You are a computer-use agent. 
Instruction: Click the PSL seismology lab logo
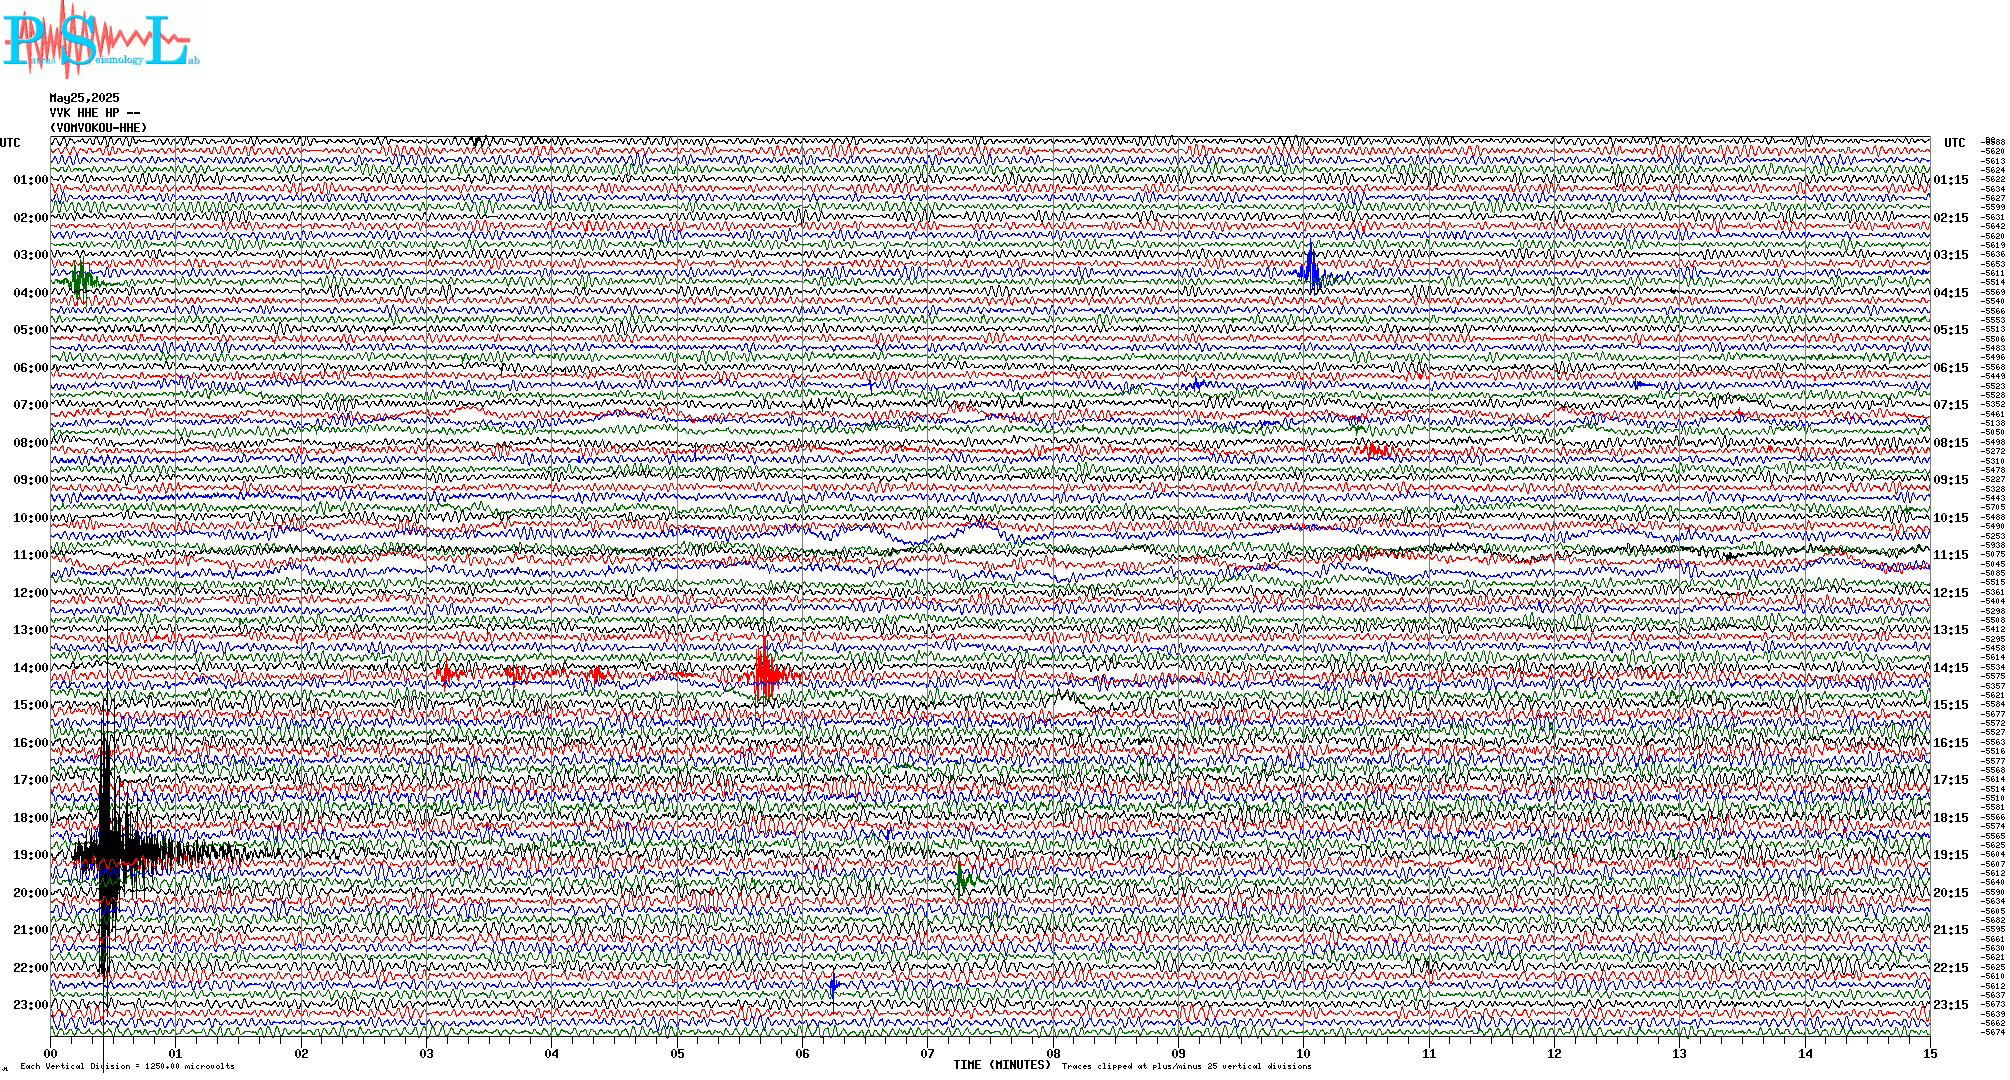(100, 40)
